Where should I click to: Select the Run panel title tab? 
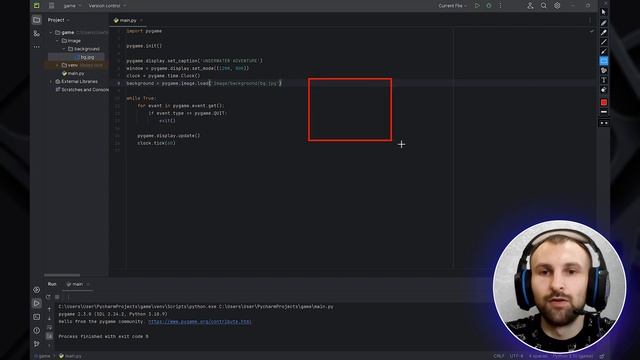point(52,284)
